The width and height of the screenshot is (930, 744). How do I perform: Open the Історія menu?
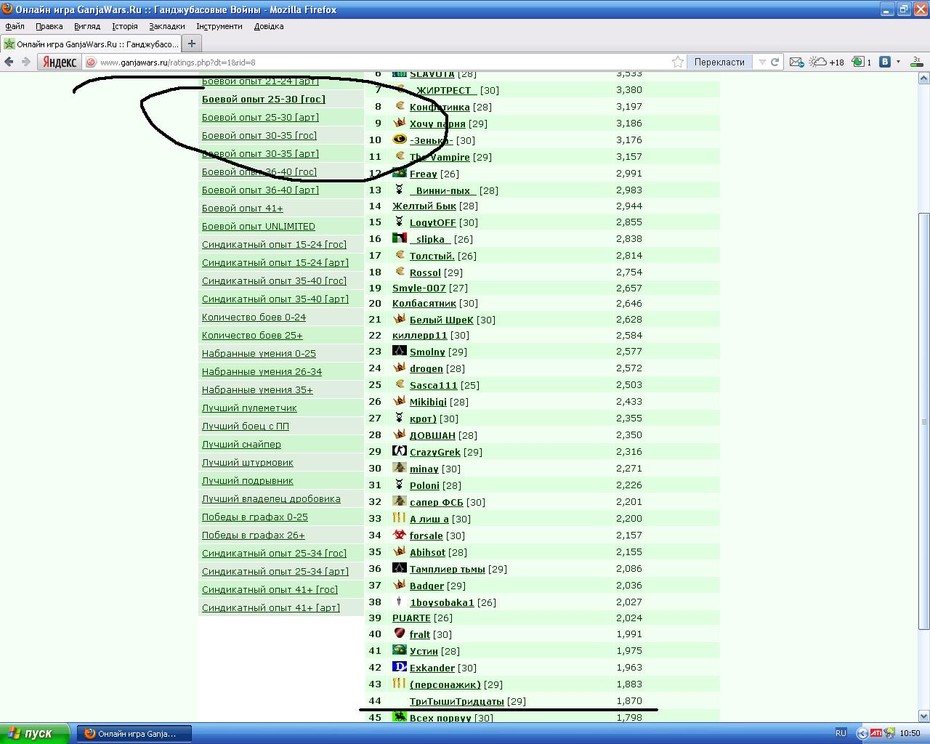coord(125,26)
